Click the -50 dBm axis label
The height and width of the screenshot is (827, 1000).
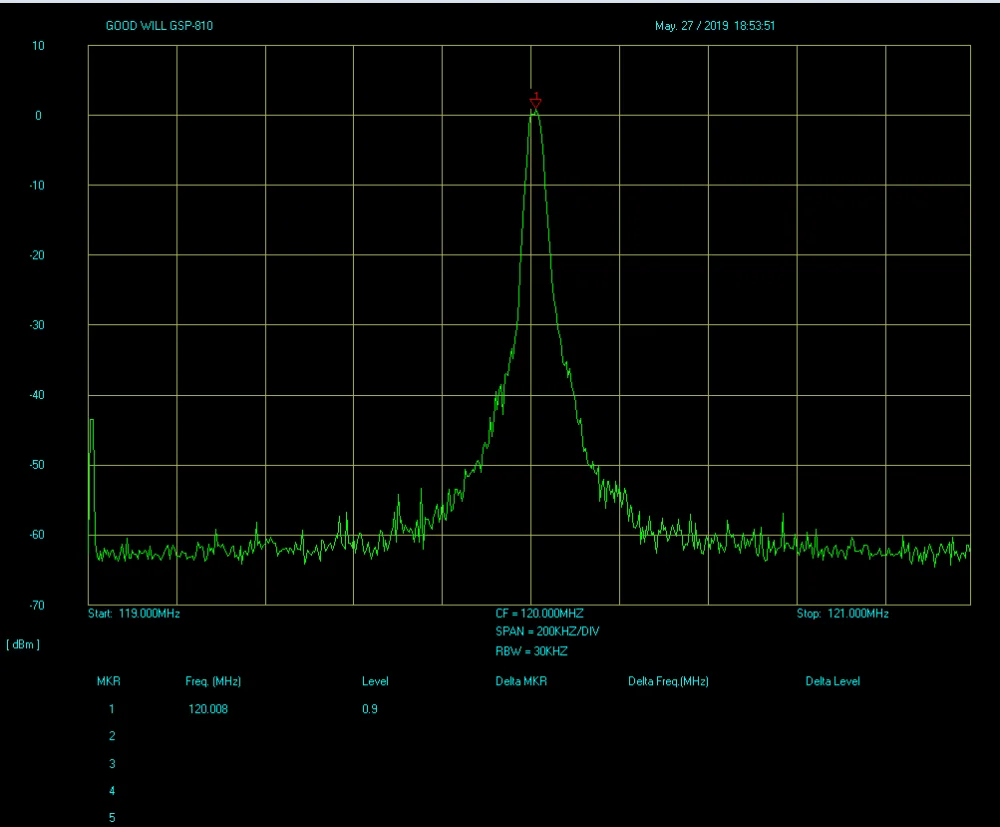point(37,465)
